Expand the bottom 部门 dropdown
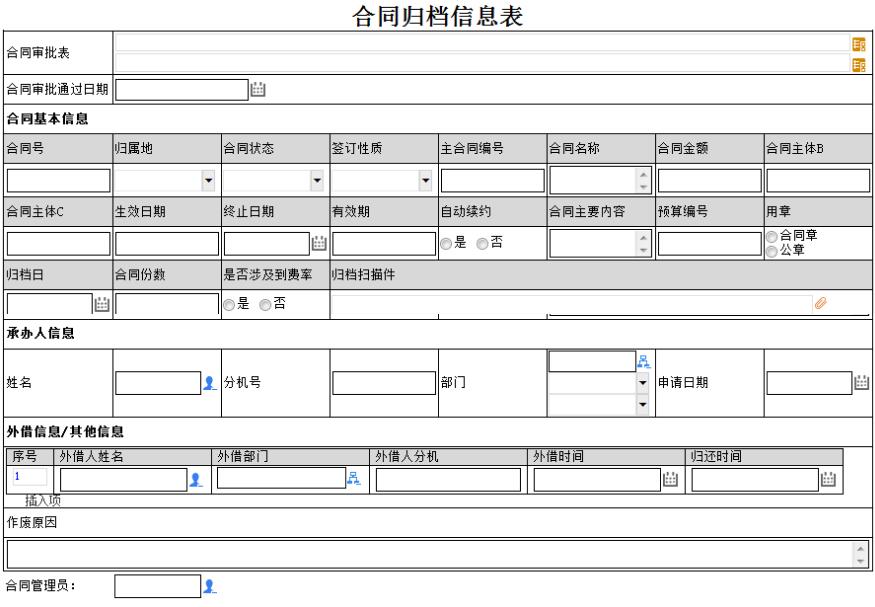The height and width of the screenshot is (607, 875). [643, 404]
